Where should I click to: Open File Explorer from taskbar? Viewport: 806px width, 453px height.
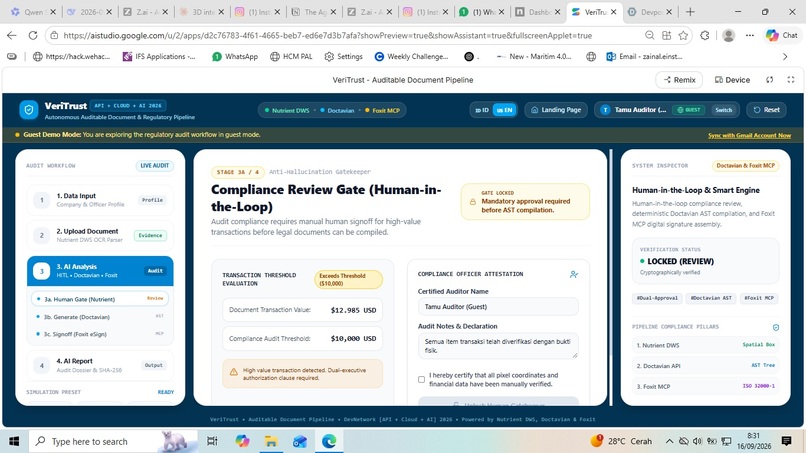click(x=271, y=441)
